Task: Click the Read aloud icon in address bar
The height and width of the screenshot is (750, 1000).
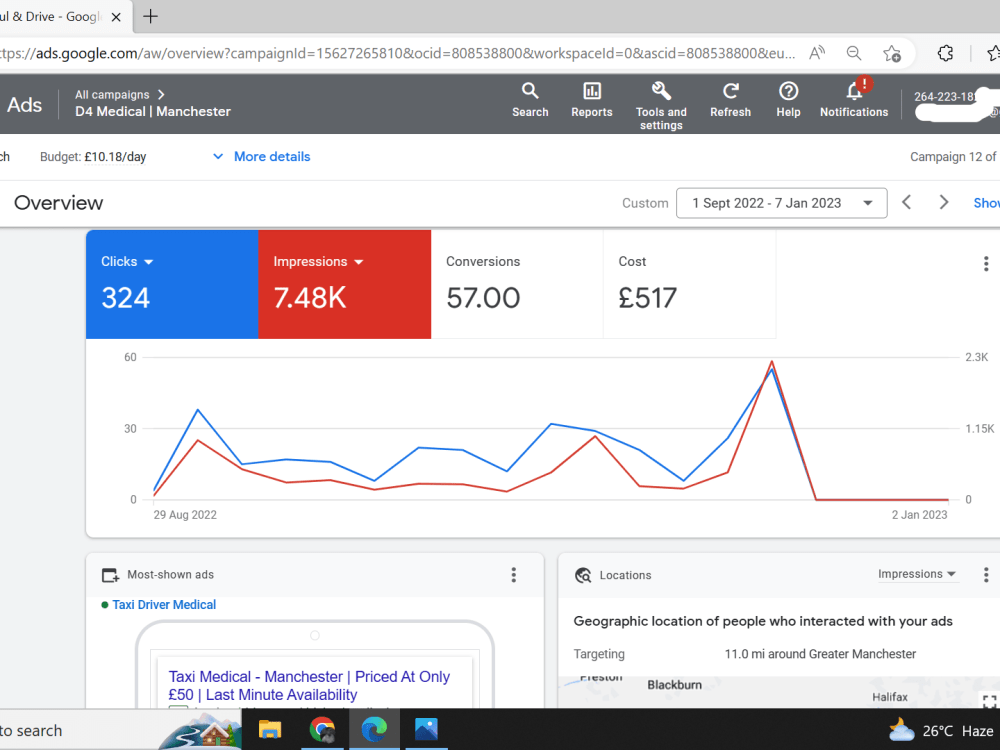Action: (817, 53)
